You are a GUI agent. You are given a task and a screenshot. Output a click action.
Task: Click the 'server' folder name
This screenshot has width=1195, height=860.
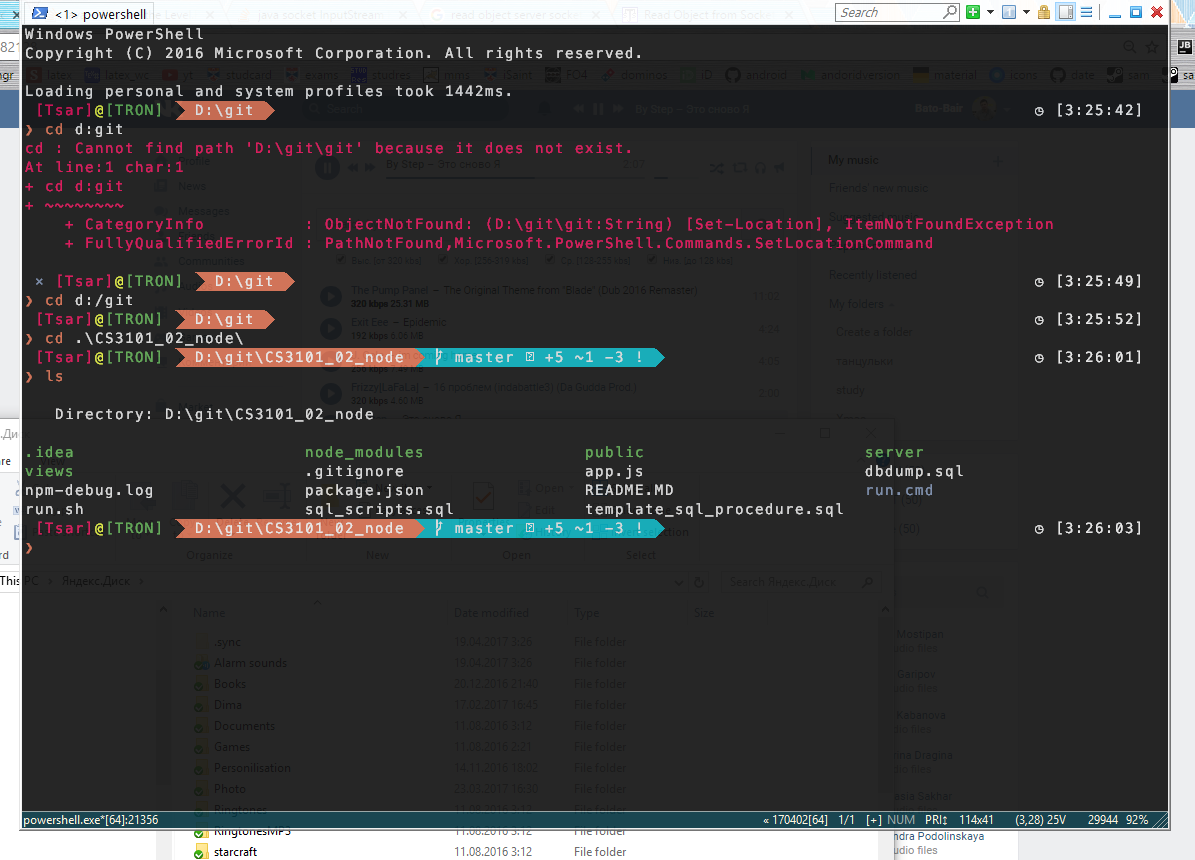click(x=893, y=452)
